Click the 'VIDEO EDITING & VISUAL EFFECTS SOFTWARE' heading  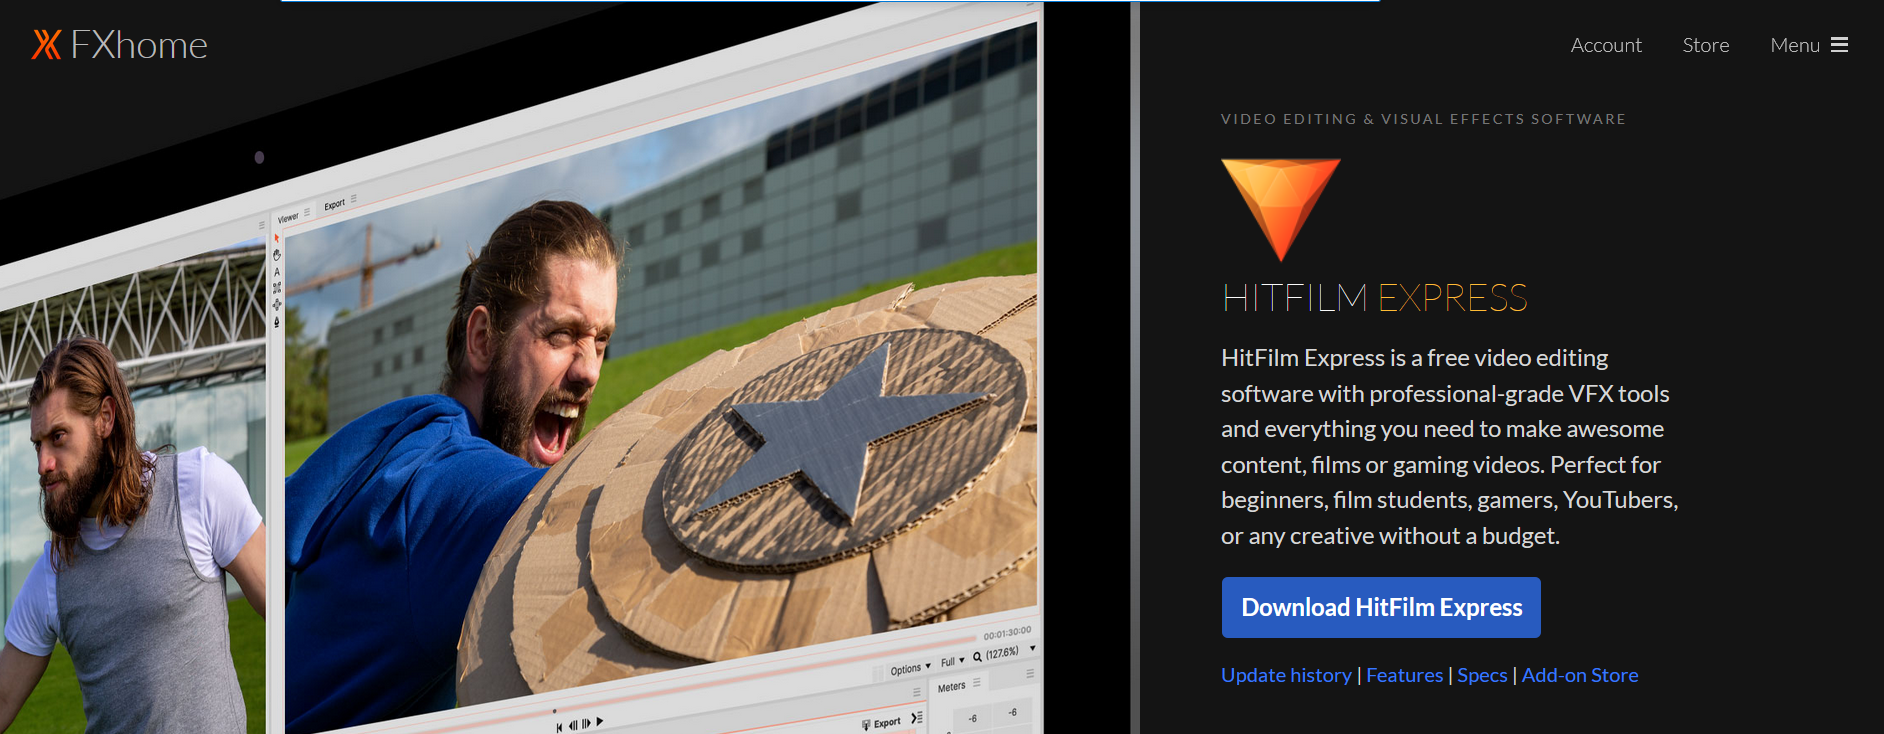click(x=1423, y=119)
